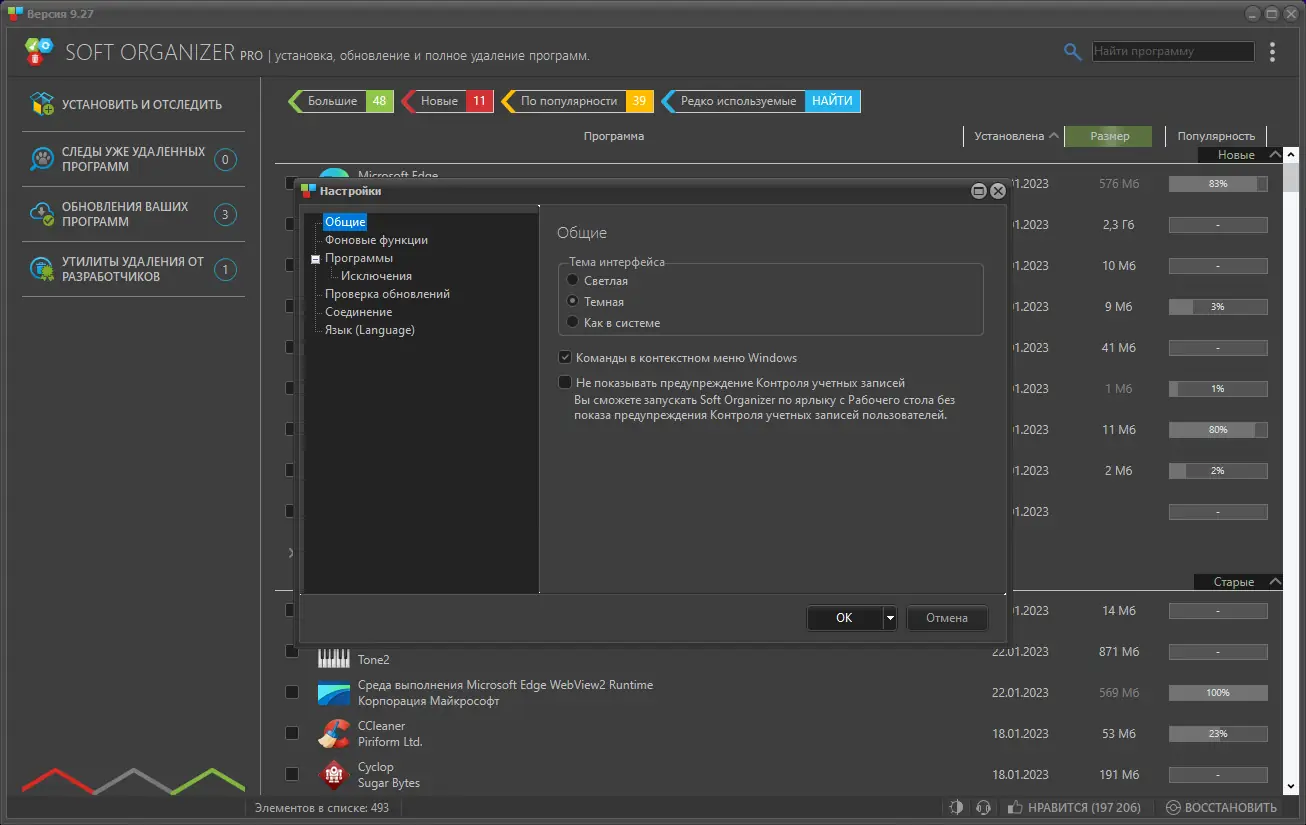Click the cloud update icon in the sidebar
The height and width of the screenshot is (825, 1306).
point(42,214)
